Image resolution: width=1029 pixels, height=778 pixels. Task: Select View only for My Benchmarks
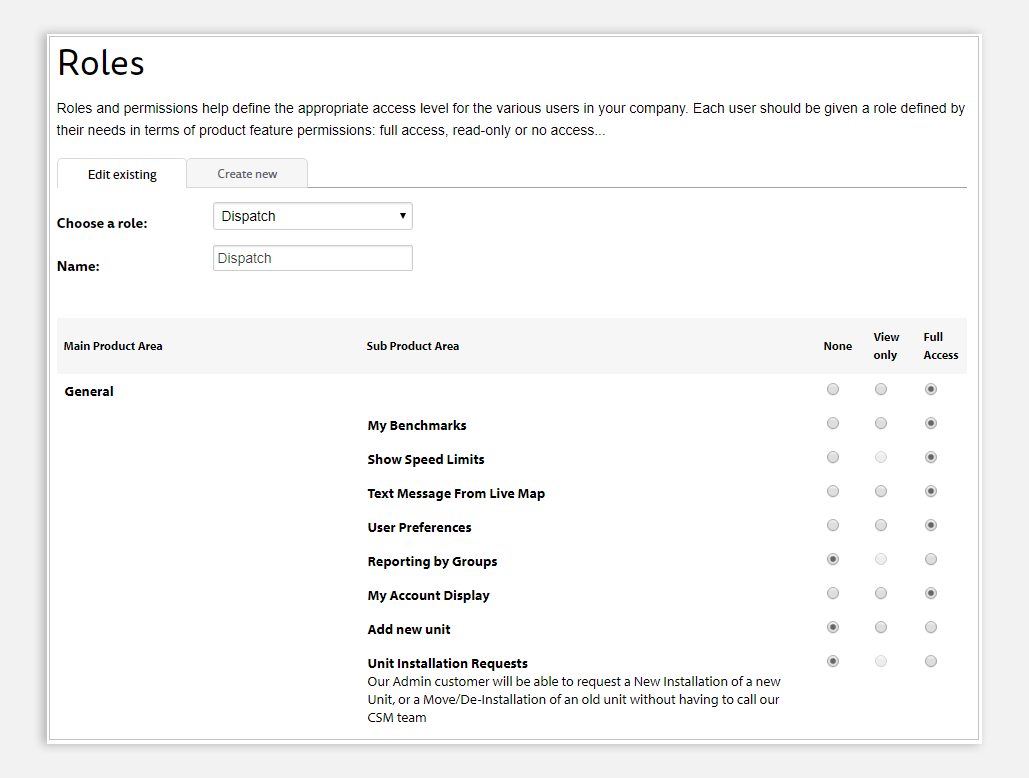(x=881, y=423)
